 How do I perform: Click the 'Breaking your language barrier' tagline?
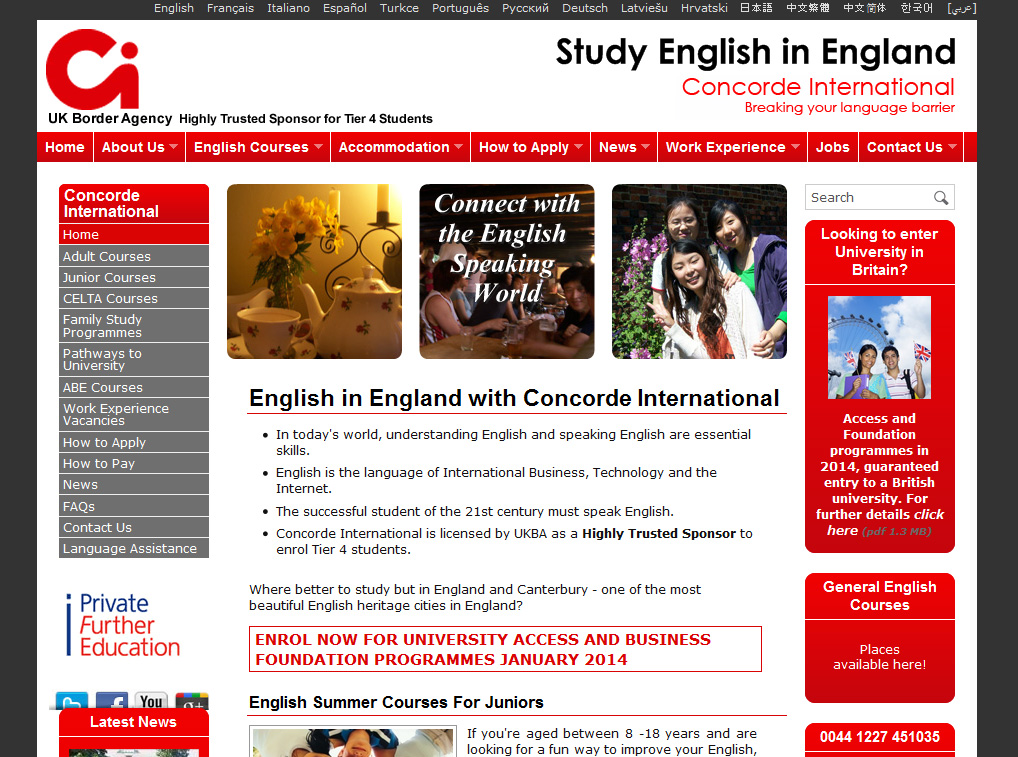coord(850,108)
